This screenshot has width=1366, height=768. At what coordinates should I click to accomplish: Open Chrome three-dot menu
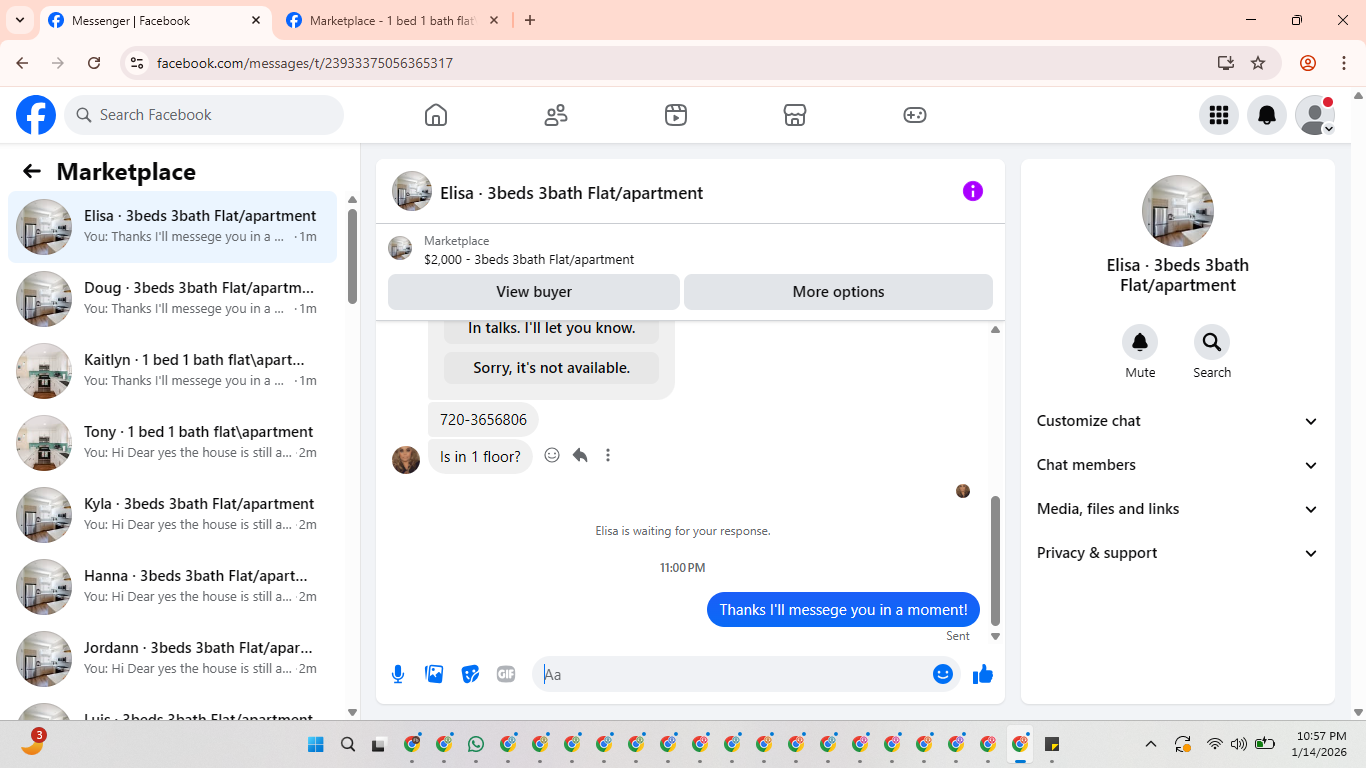tap(1344, 63)
